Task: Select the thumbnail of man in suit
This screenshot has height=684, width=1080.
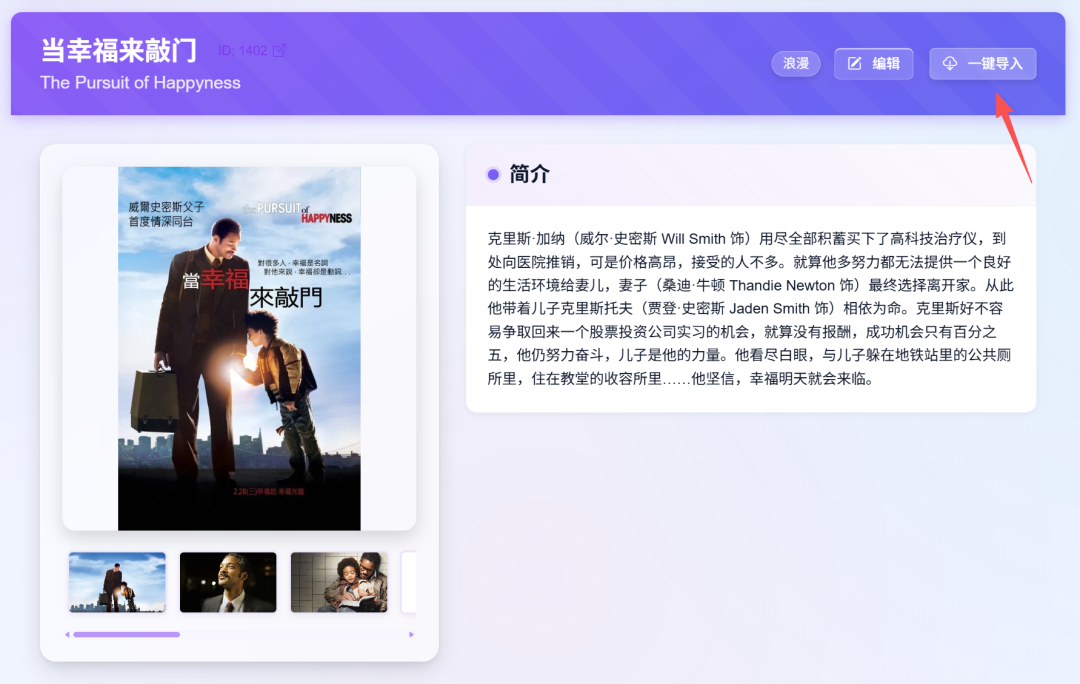Action: point(228,582)
